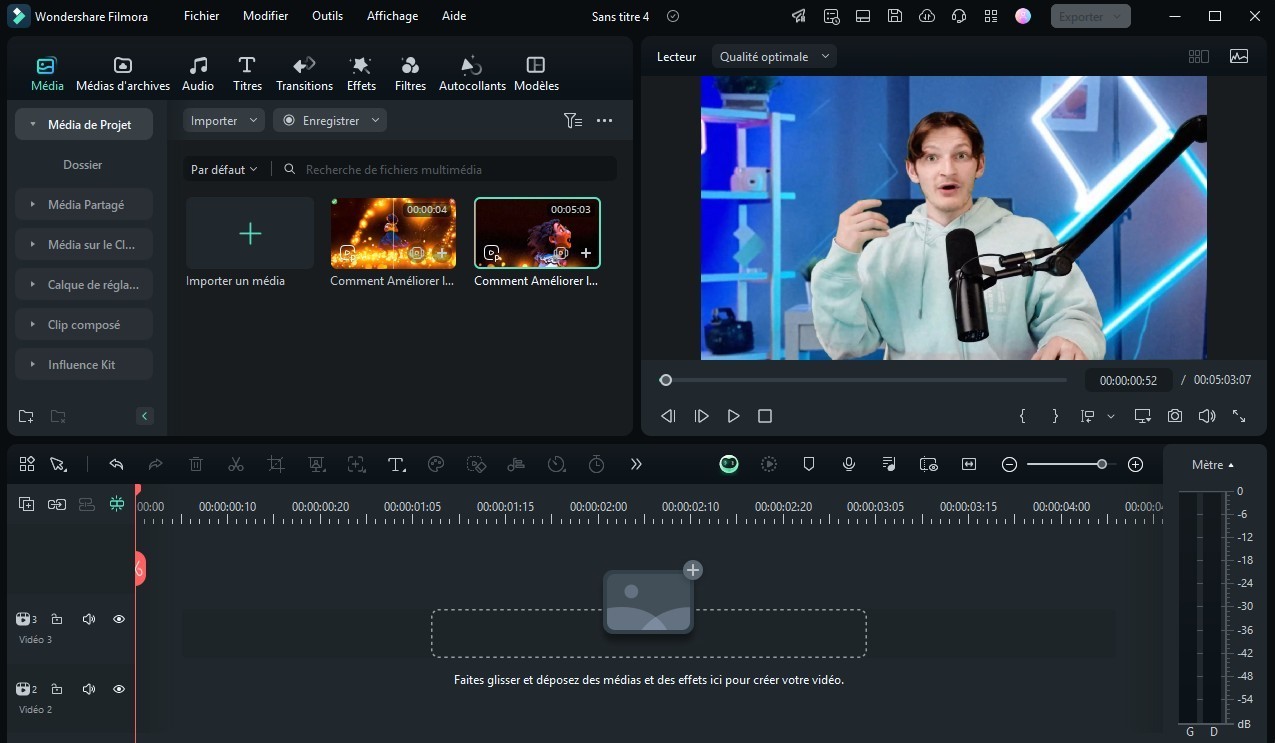
Task: Step back one frame in player
Action: [669, 416]
